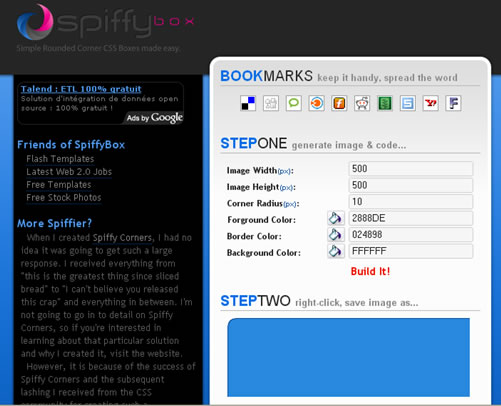
Task: Share on Reddit using the alien icon
Action: click(362, 103)
